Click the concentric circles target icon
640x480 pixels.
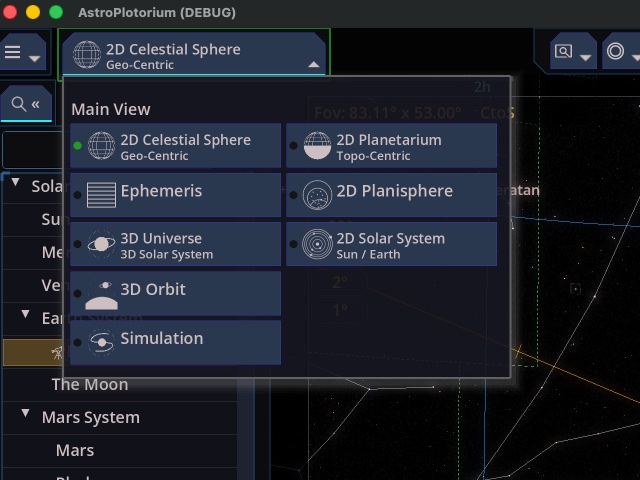click(615, 51)
